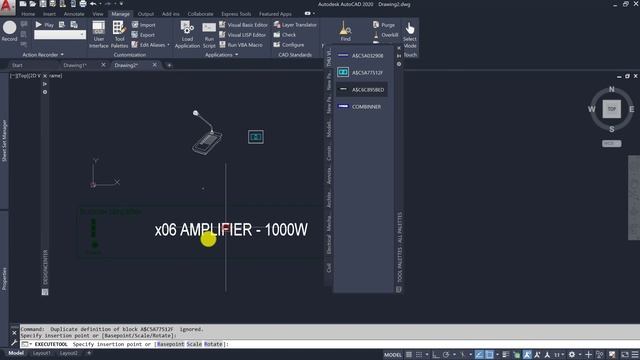Viewport: 640px width, 360px height.
Task: Select the COMBINNER palette block
Action: [x=362, y=107]
